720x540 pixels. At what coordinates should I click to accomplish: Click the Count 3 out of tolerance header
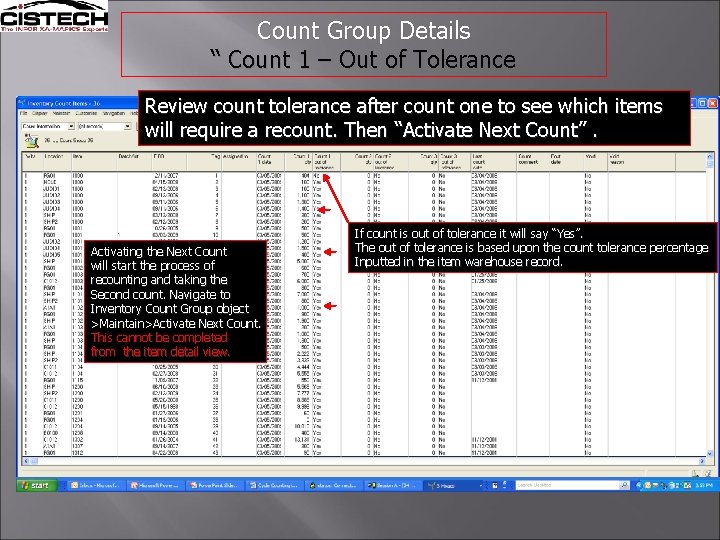click(455, 162)
